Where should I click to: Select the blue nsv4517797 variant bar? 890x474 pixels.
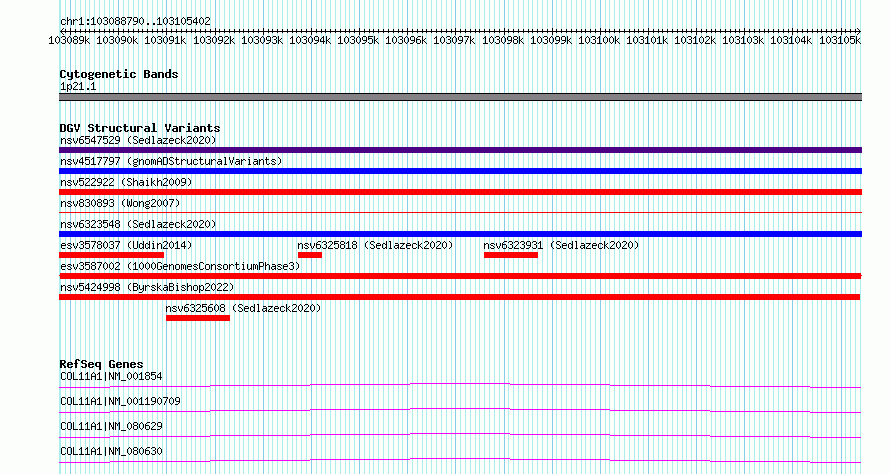460,171
